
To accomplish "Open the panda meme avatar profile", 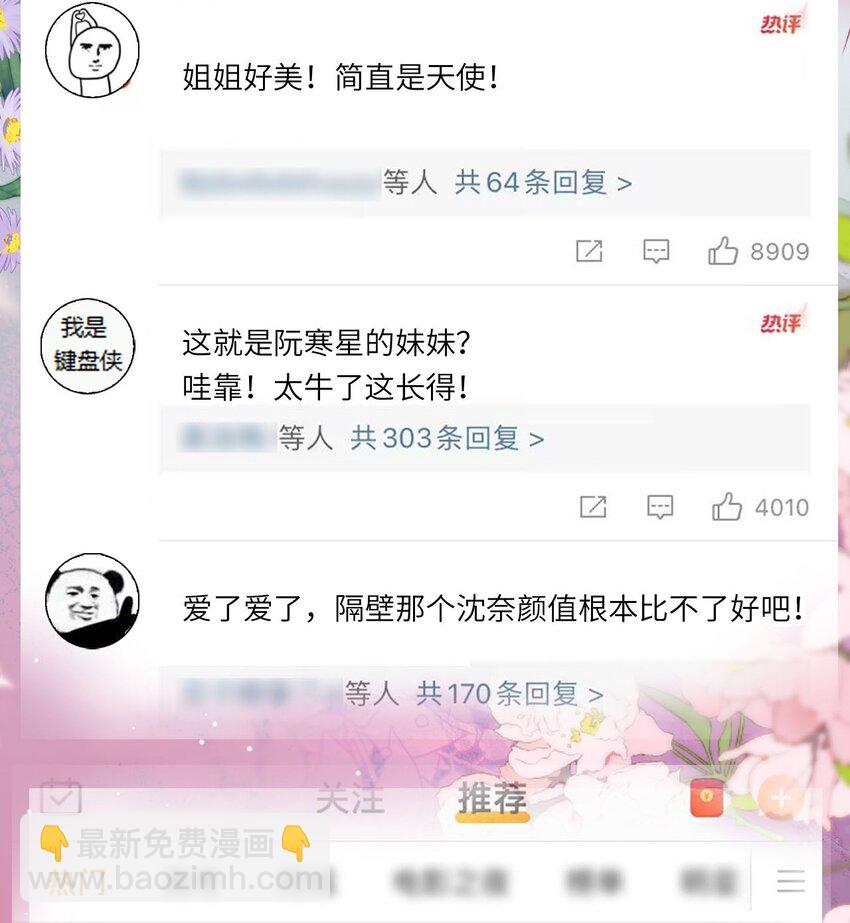I will click(92, 600).
